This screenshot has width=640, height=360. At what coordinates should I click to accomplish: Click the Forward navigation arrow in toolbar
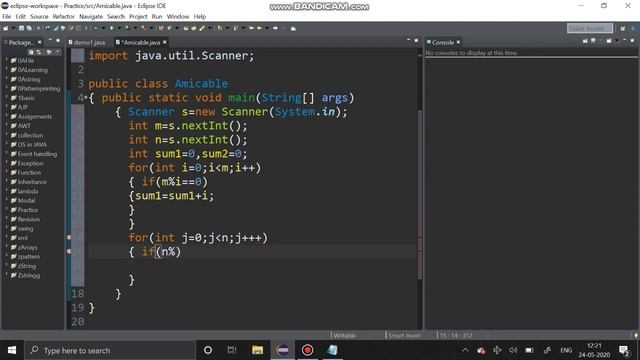coord(275,28)
